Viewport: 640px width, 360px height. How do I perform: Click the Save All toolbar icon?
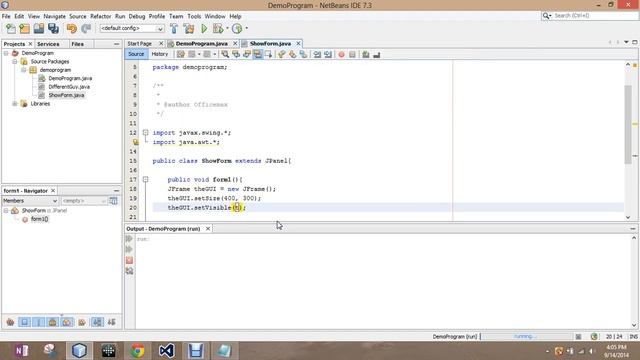tap(53, 29)
